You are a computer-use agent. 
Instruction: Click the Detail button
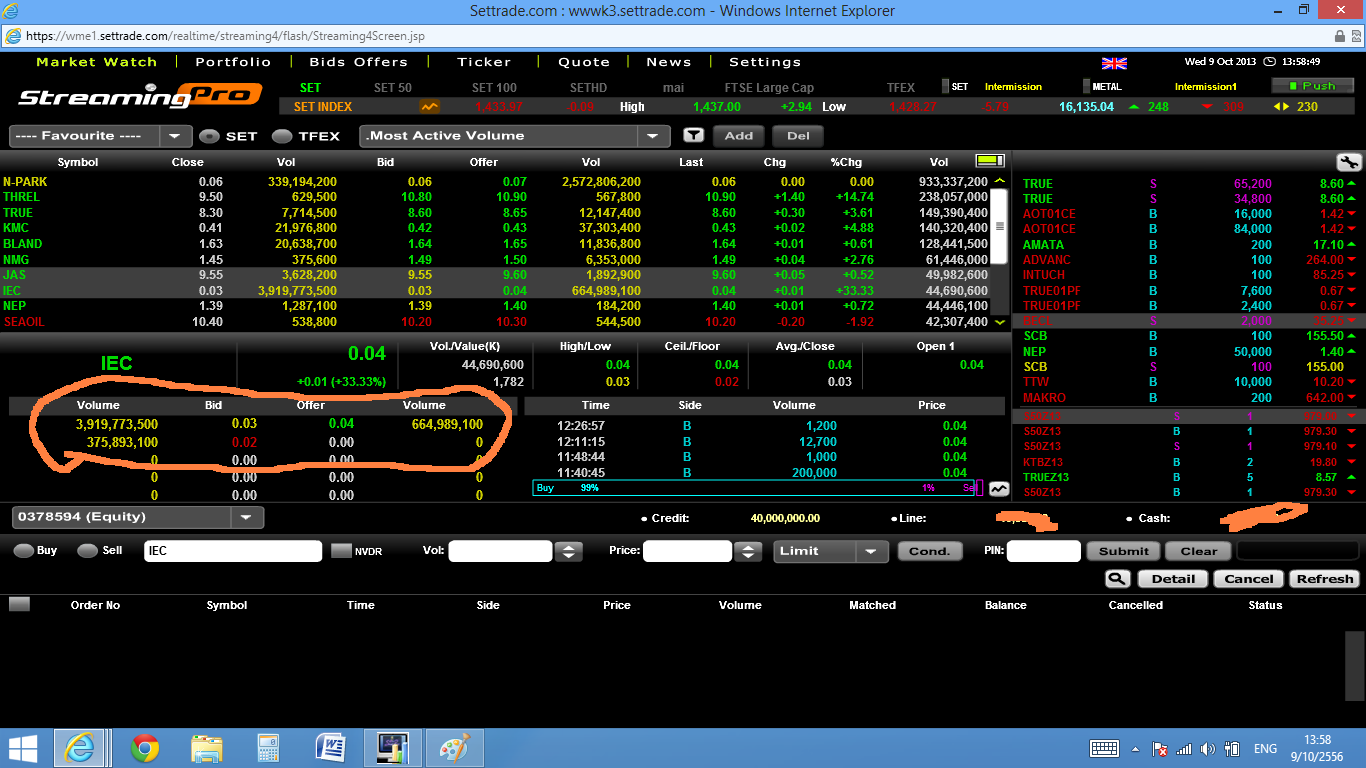point(1173,579)
